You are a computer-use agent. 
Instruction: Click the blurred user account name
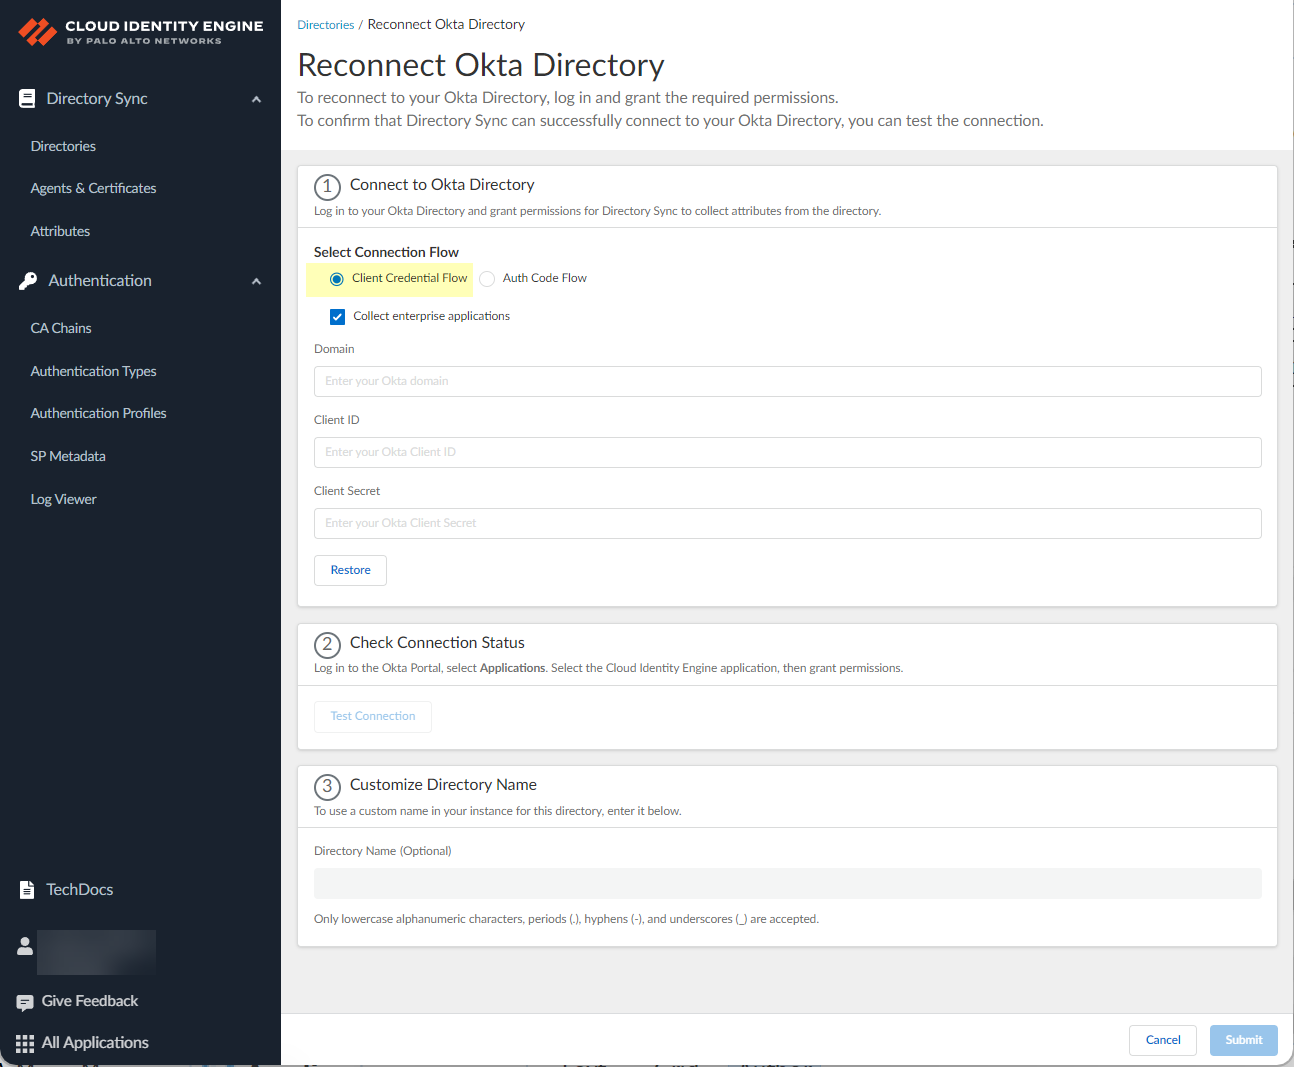click(x=96, y=952)
